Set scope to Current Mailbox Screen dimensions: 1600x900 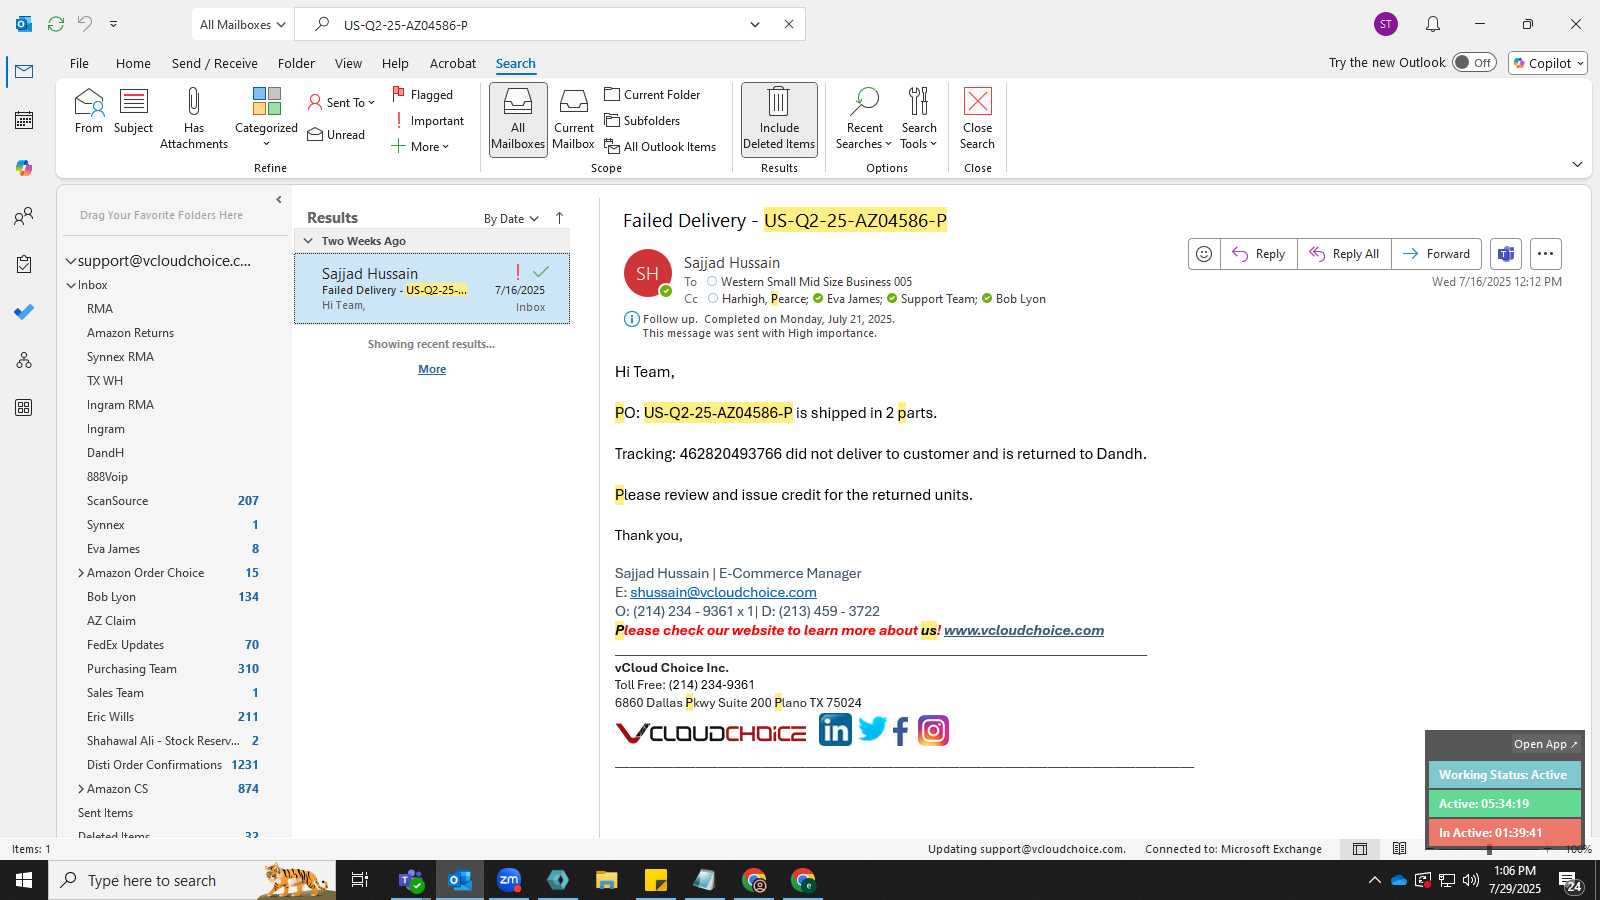coord(574,119)
